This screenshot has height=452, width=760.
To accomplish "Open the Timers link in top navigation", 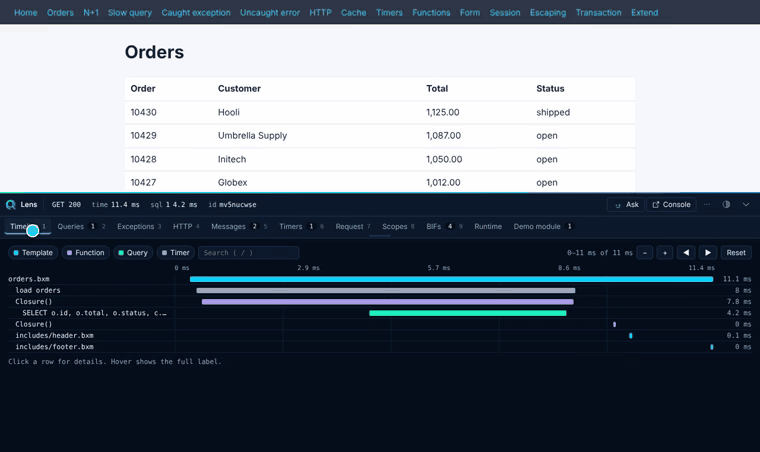I will (389, 13).
